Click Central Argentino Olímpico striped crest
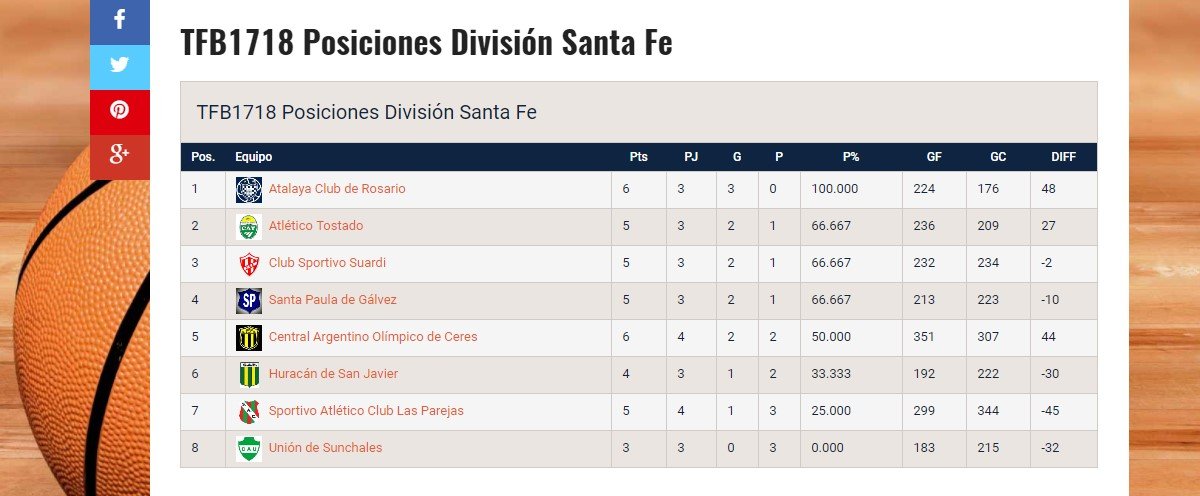The width and height of the screenshot is (1200, 496). click(248, 337)
